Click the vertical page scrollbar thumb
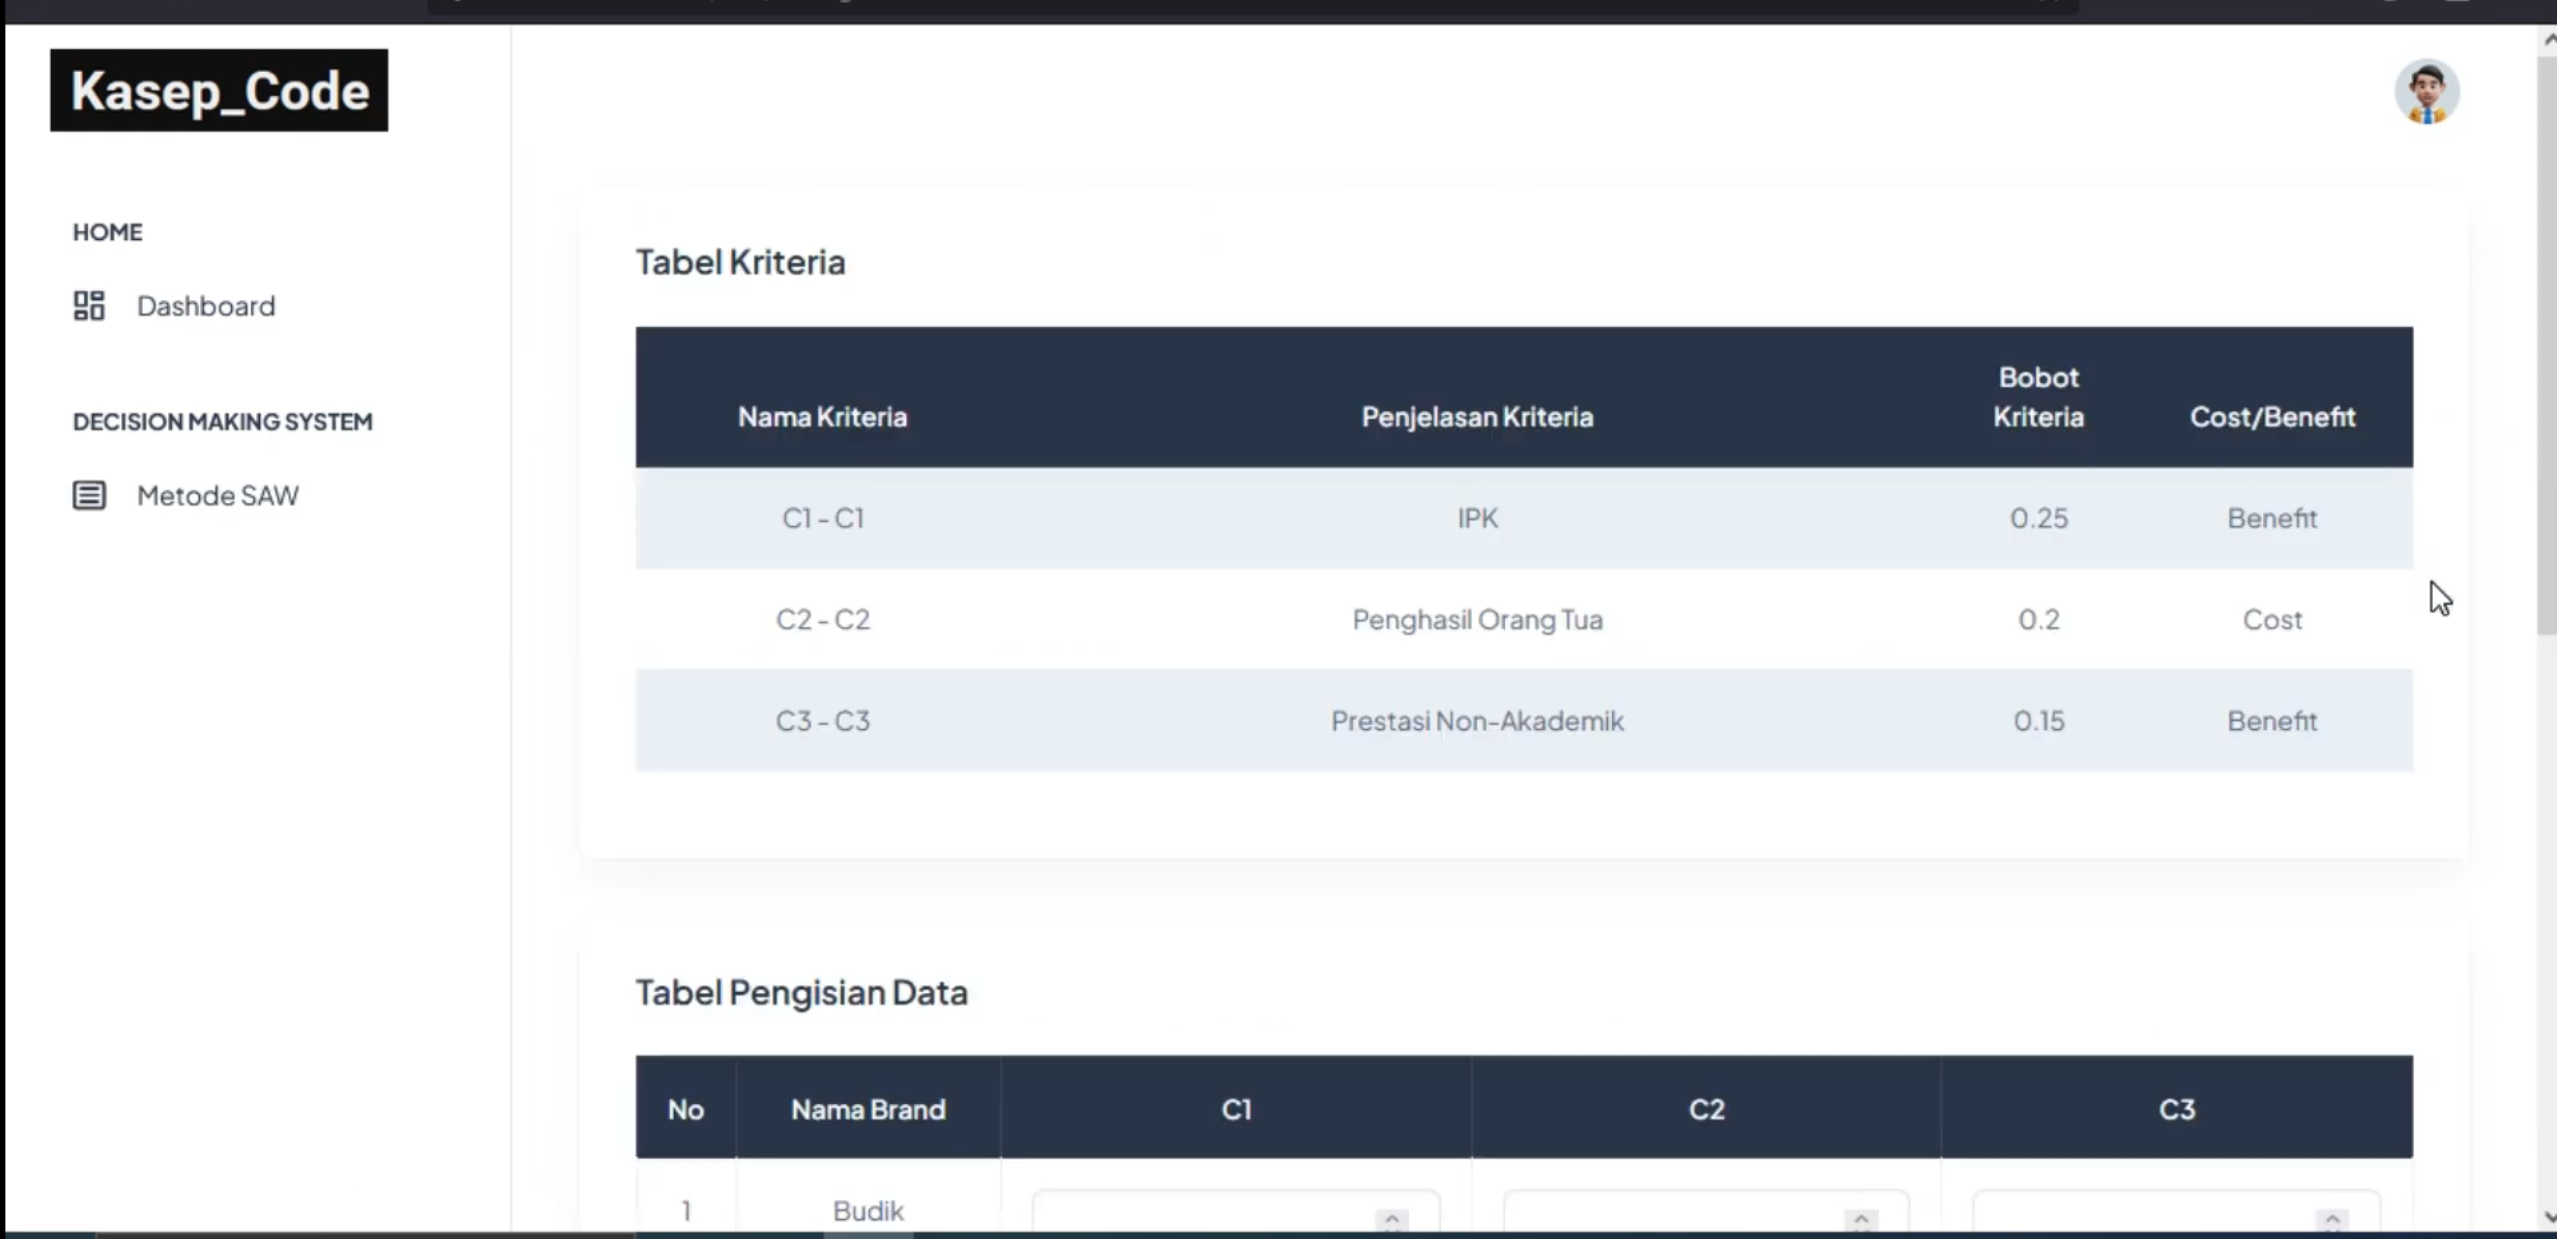 tap(2547, 345)
